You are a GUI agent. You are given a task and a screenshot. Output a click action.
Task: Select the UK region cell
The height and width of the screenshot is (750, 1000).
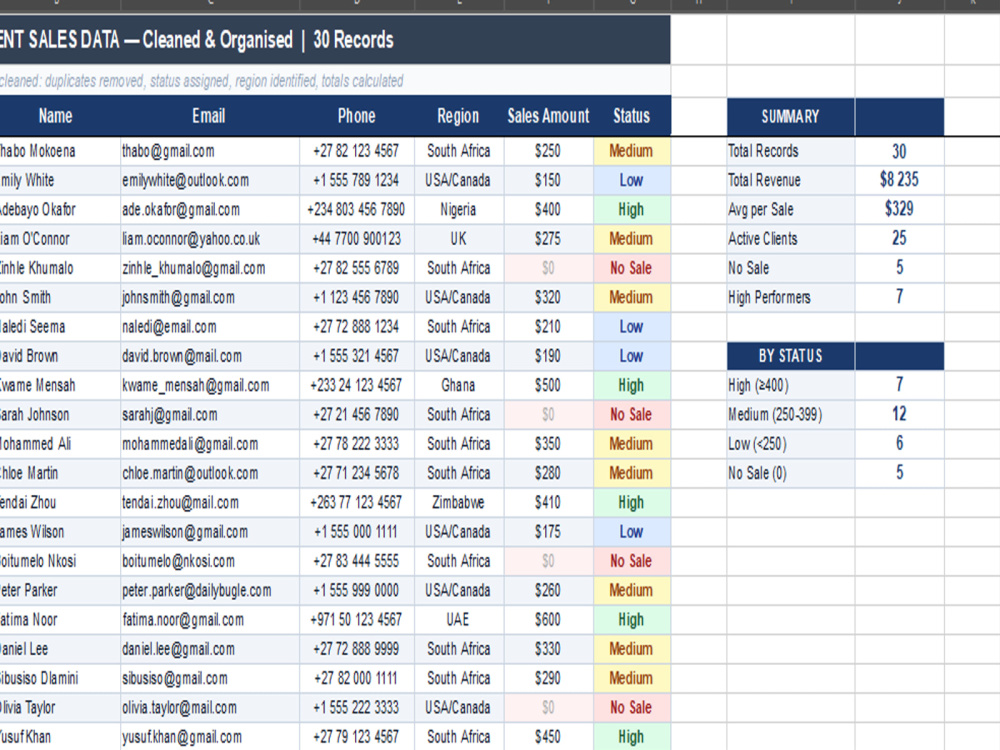[x=459, y=239]
